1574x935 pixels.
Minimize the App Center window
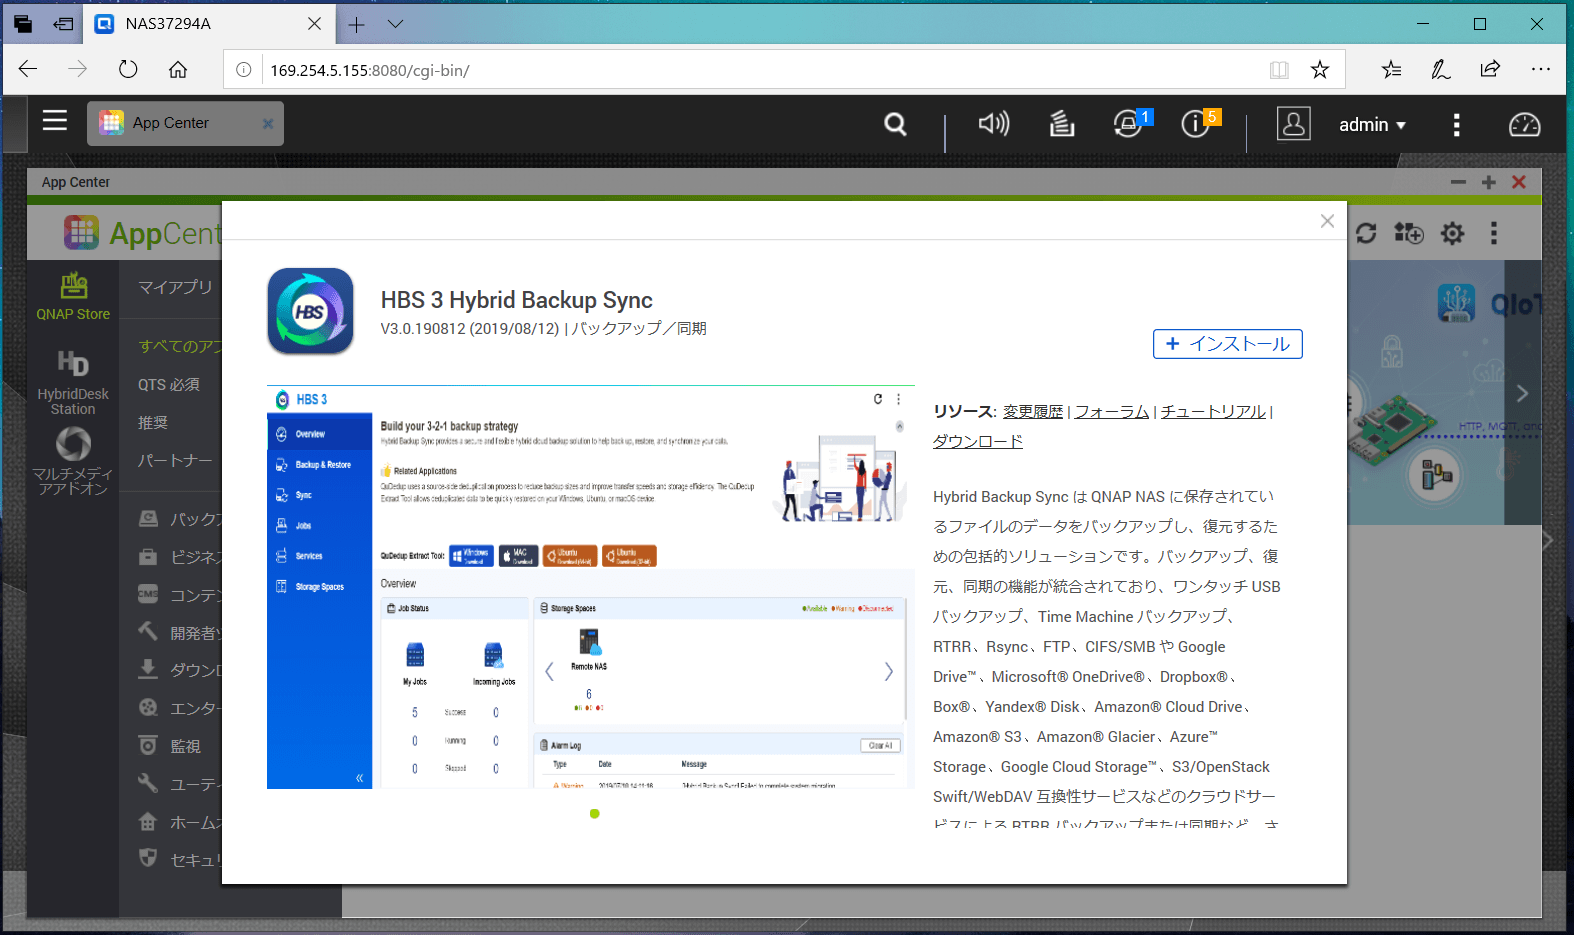point(1458,182)
